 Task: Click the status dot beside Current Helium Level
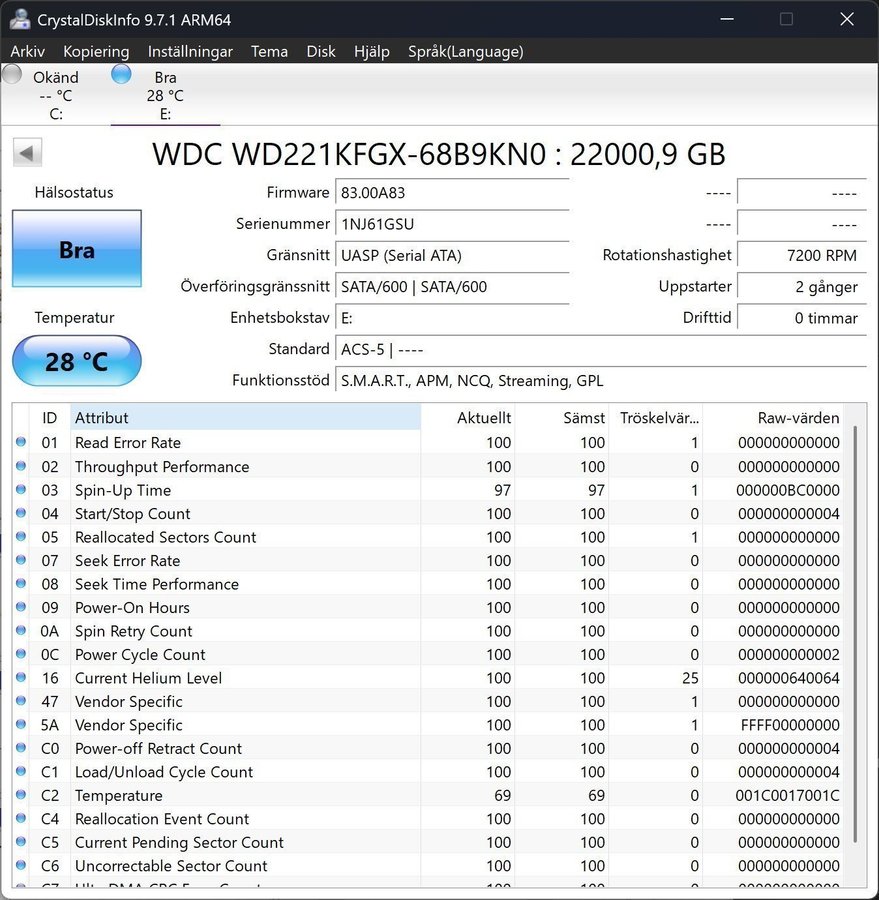[21, 678]
